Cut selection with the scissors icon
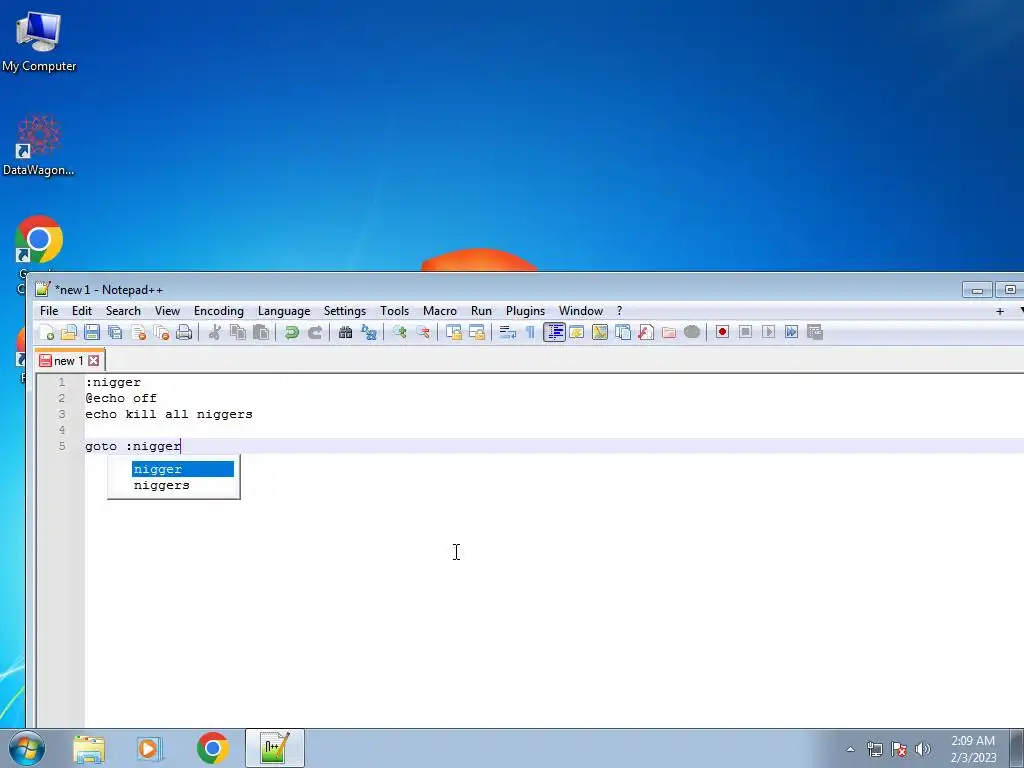 tap(214, 332)
